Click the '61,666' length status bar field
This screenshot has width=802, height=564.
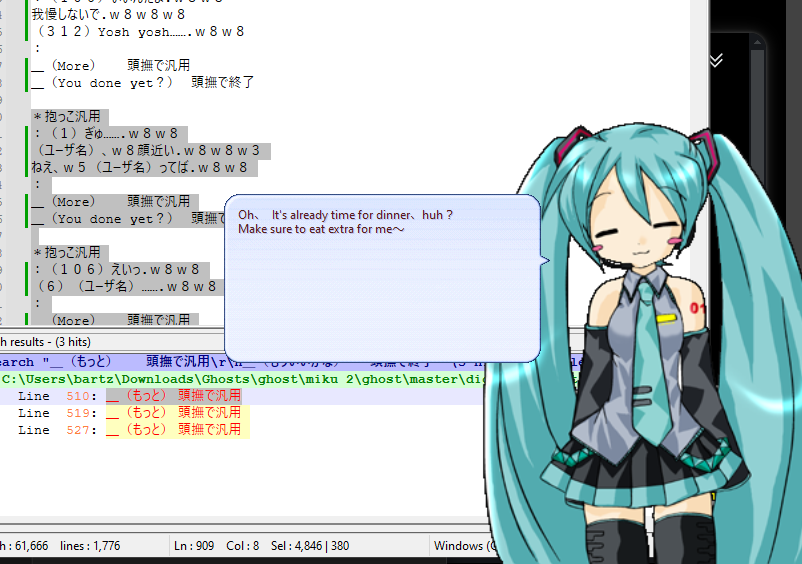[25, 546]
